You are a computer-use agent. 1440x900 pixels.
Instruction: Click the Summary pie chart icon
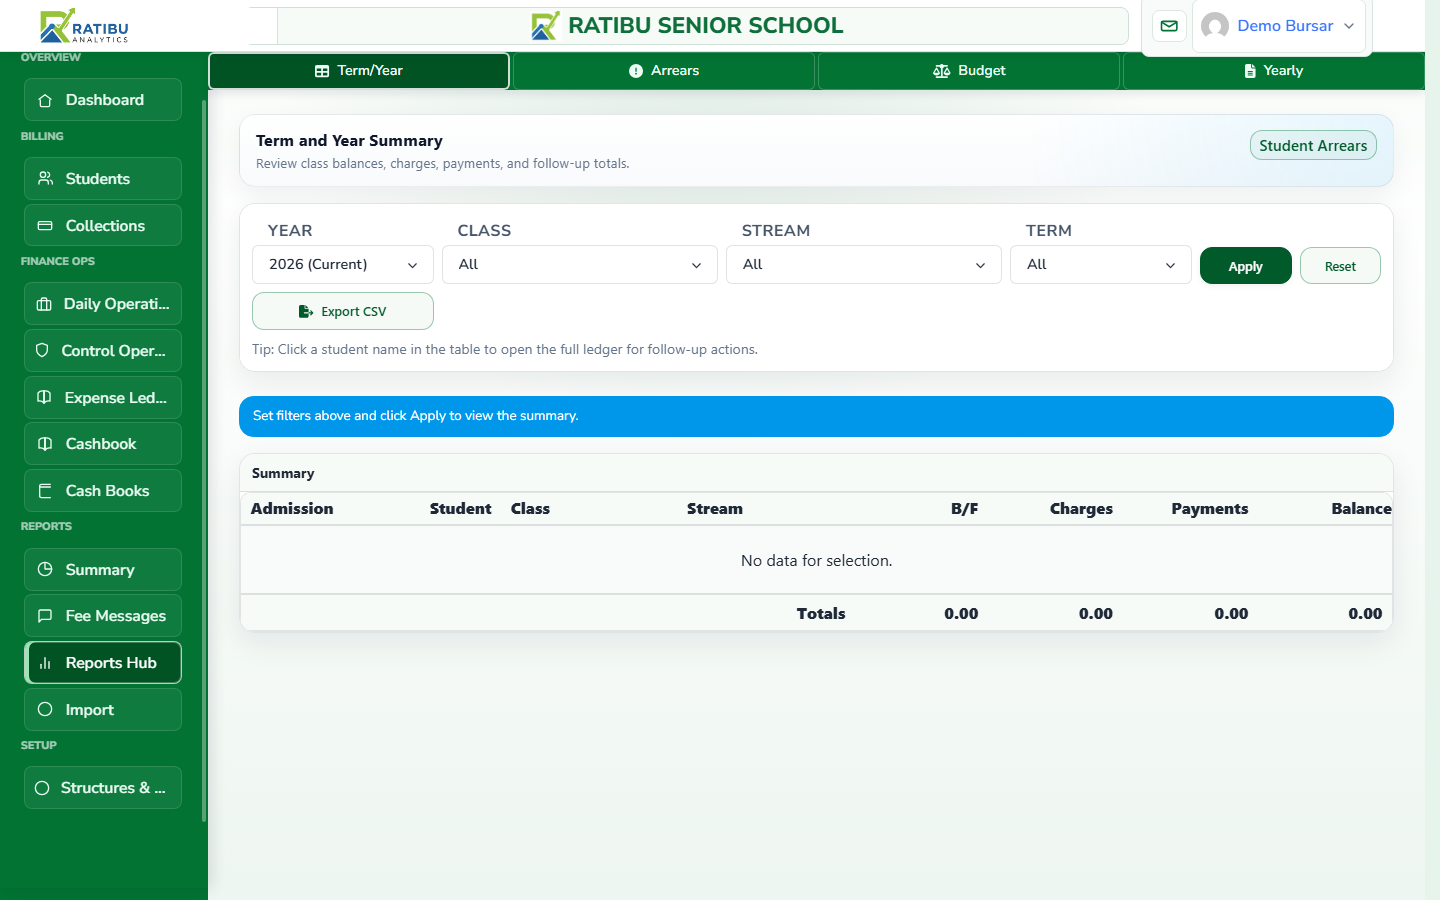pyautogui.click(x=45, y=569)
